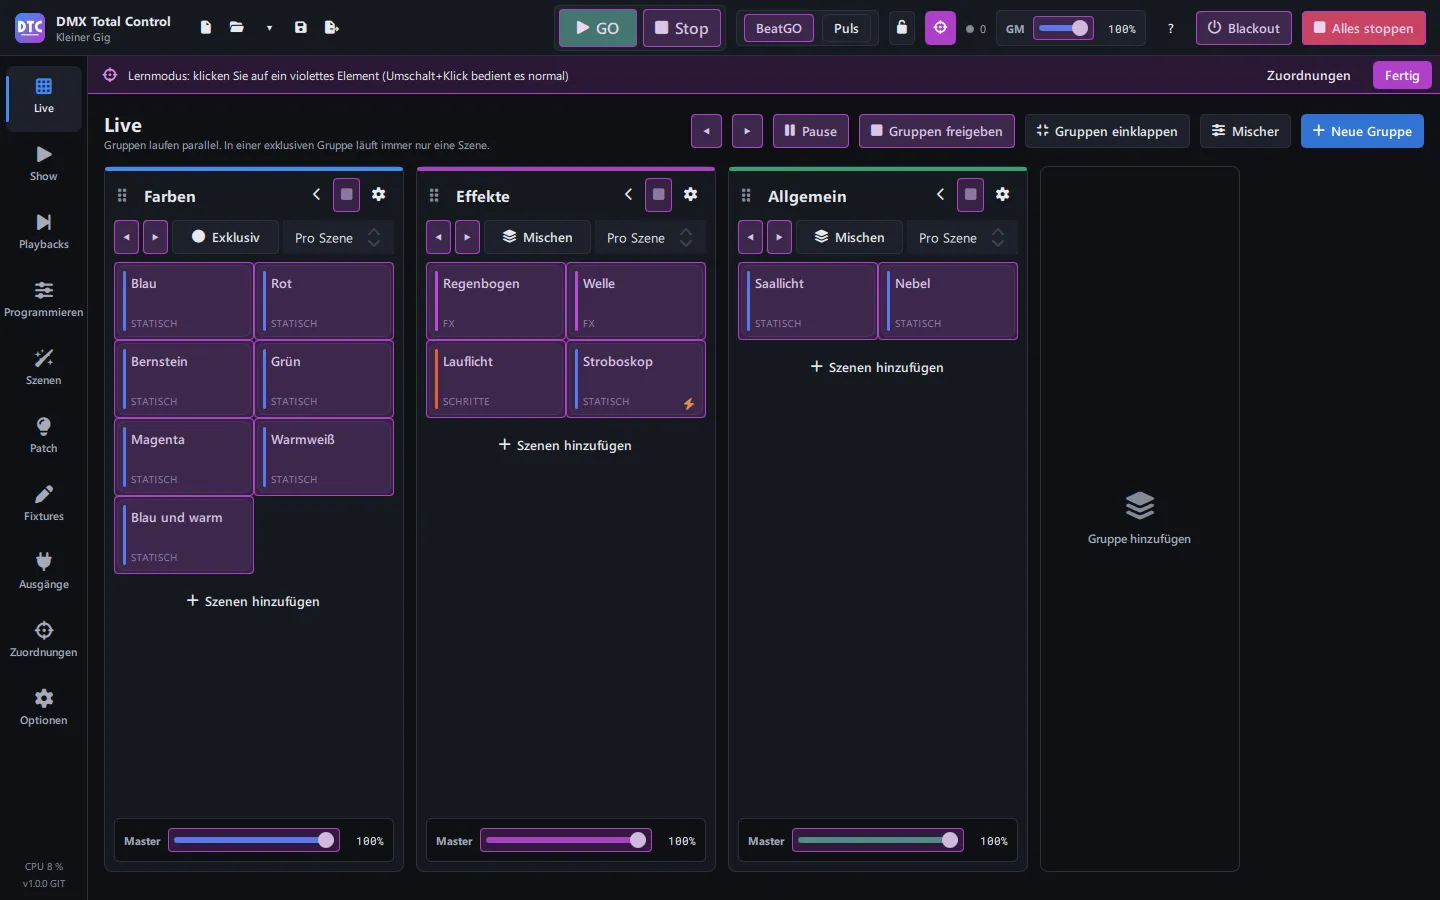This screenshot has height=900, width=1440.
Task: Toggle Mischen mode in the Effekte group
Action: (538, 238)
